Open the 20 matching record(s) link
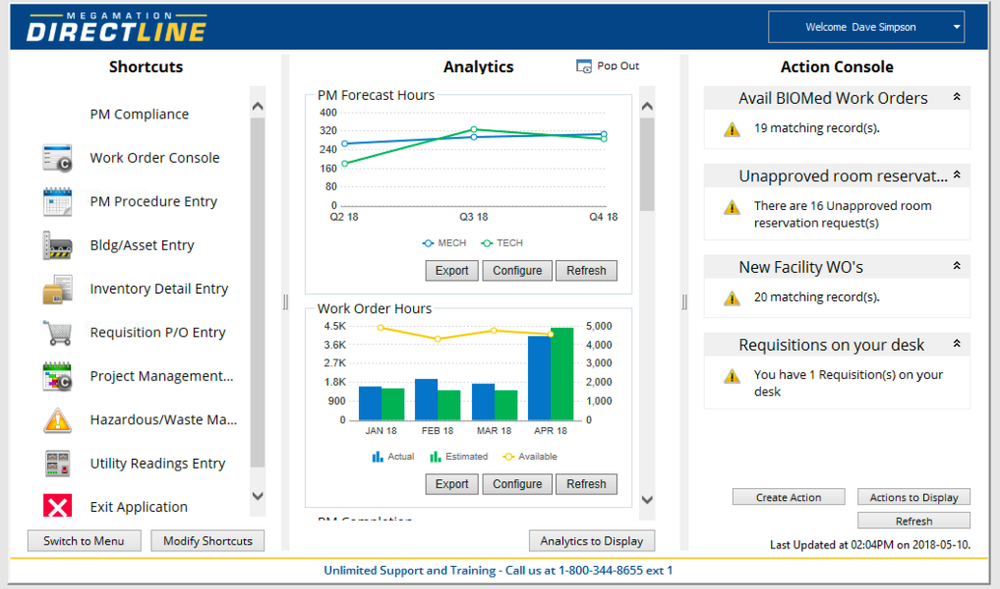This screenshot has height=589, width=1000. pyautogui.click(x=817, y=297)
